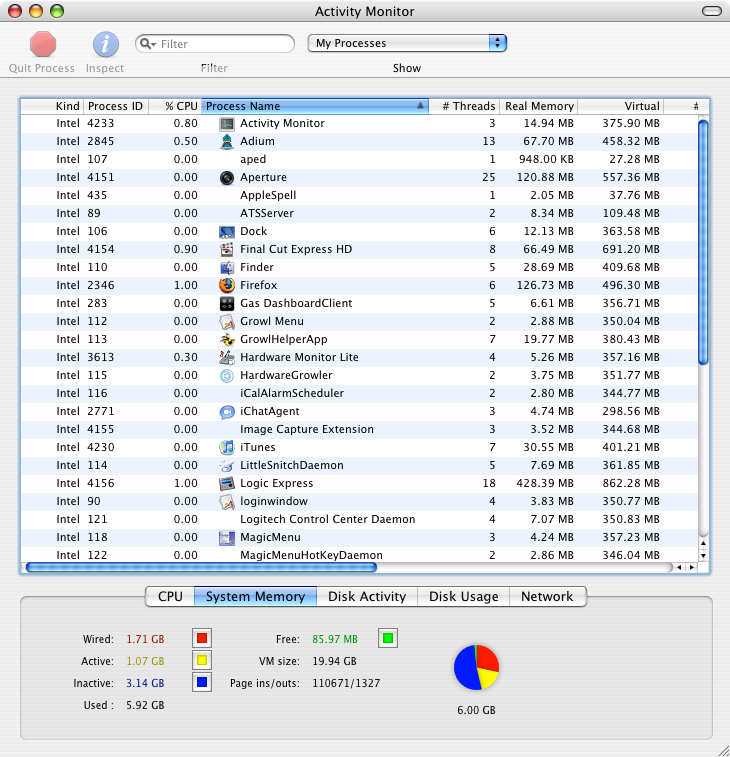Click process ID 2346 cell
Screen dimensions: 730x757
100,285
